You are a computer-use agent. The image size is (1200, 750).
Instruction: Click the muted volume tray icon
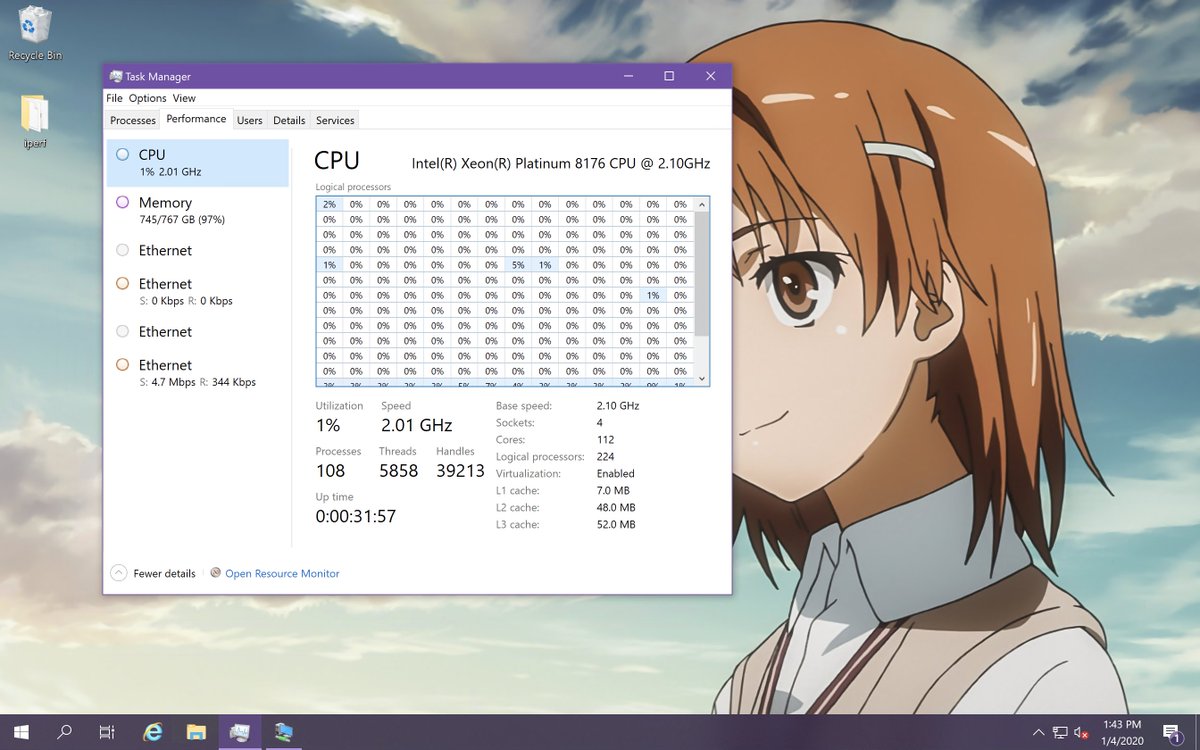coord(1081,733)
